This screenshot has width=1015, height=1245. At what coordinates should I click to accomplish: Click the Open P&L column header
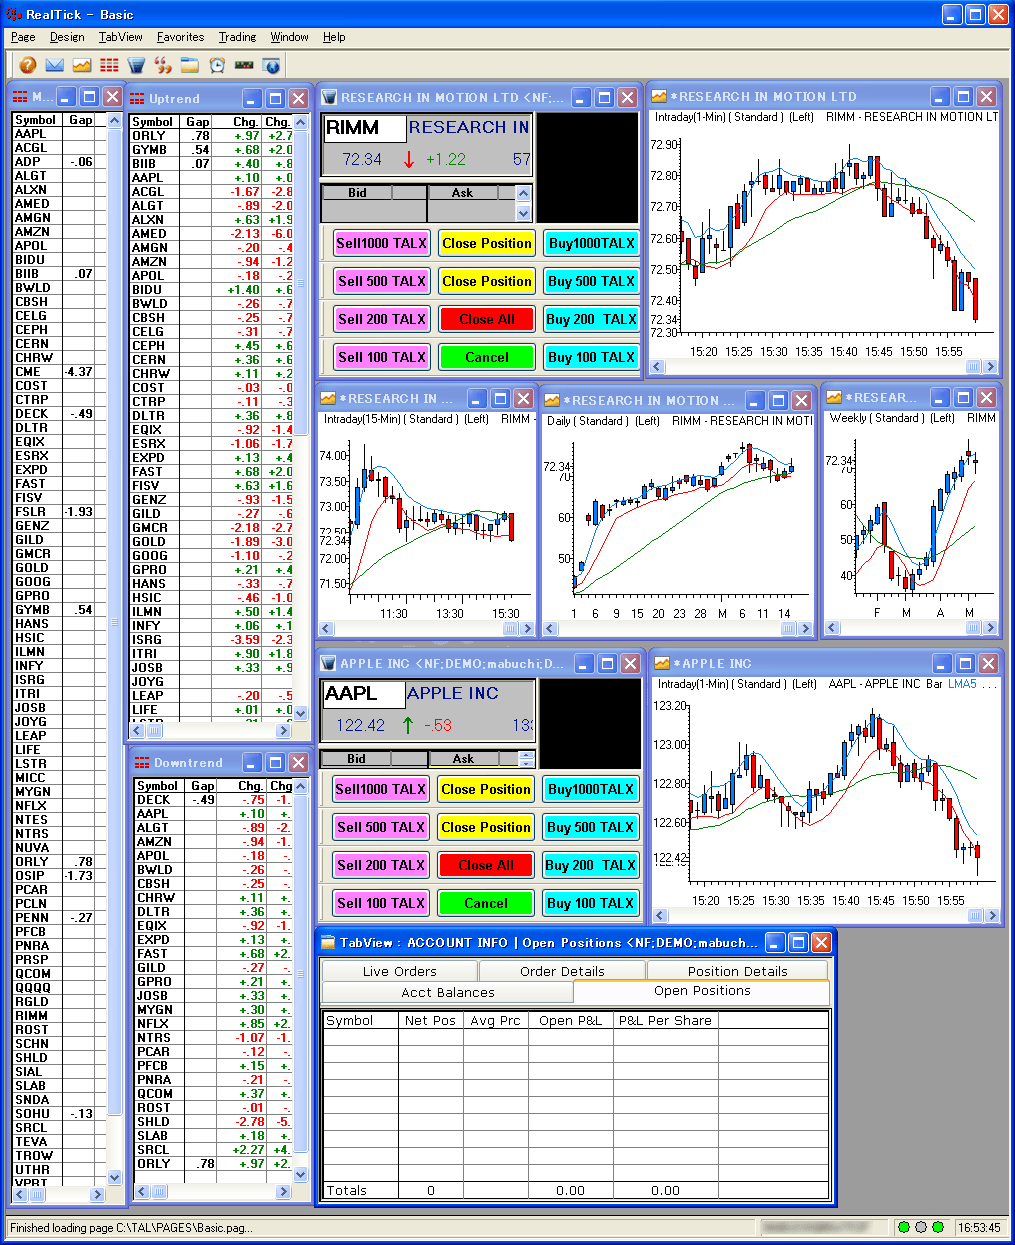(x=570, y=1020)
